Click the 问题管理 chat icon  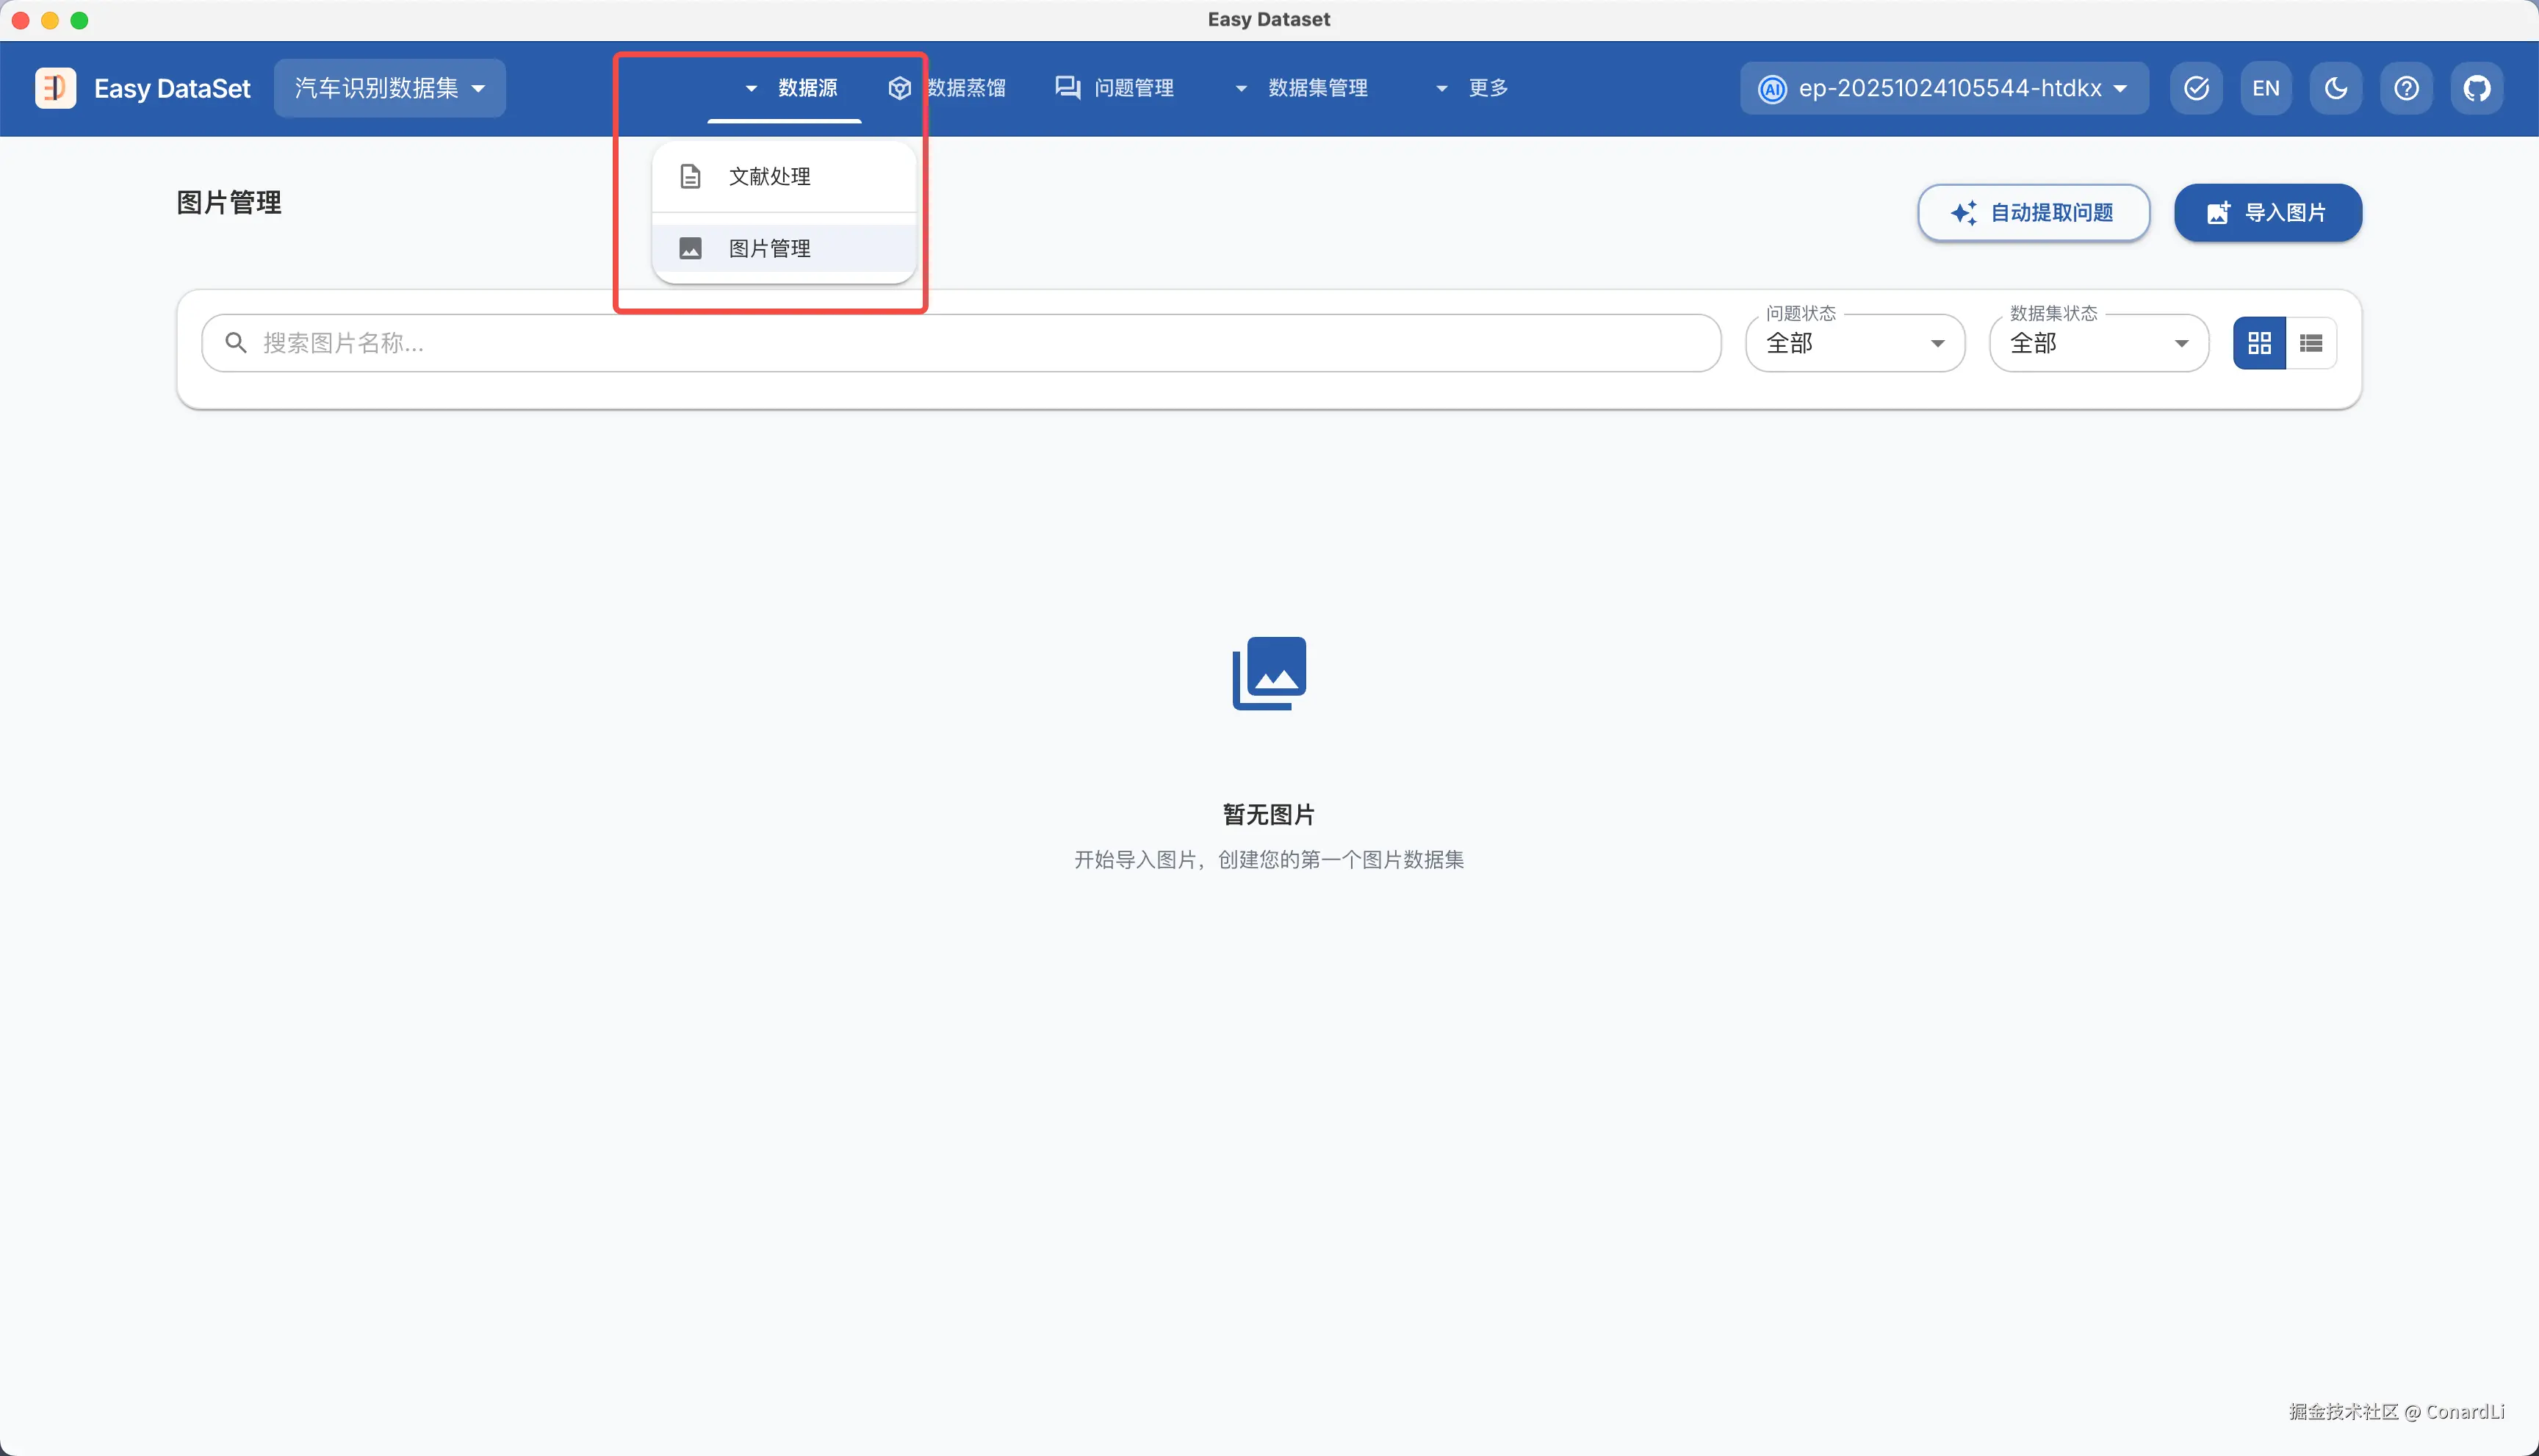click(1067, 88)
